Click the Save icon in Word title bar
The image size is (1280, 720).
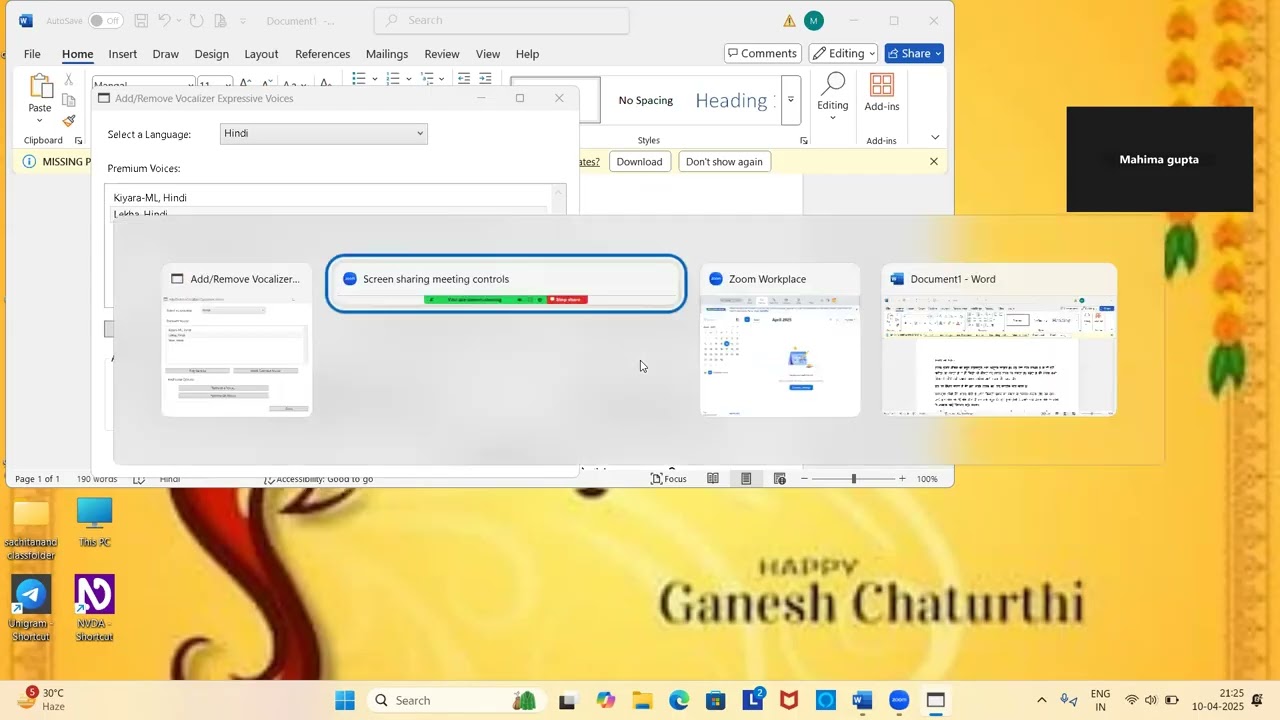pyautogui.click(x=141, y=21)
